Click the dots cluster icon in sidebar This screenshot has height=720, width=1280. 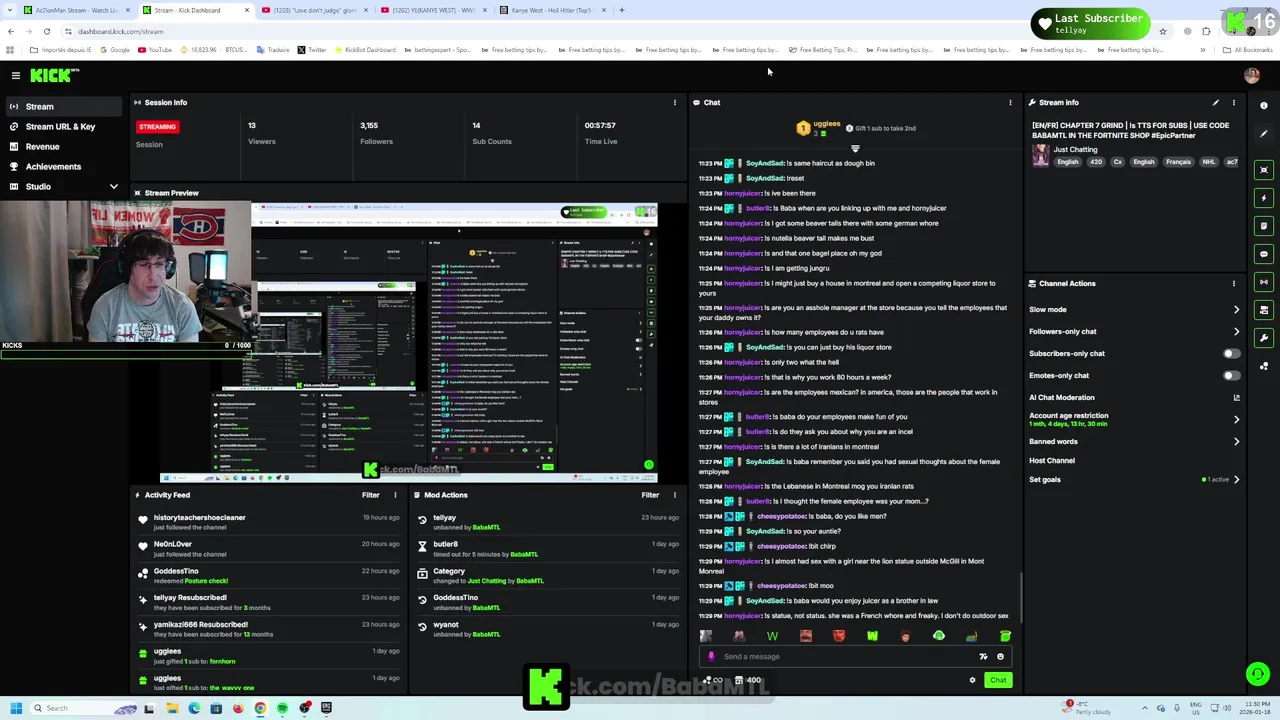click(x=1264, y=366)
